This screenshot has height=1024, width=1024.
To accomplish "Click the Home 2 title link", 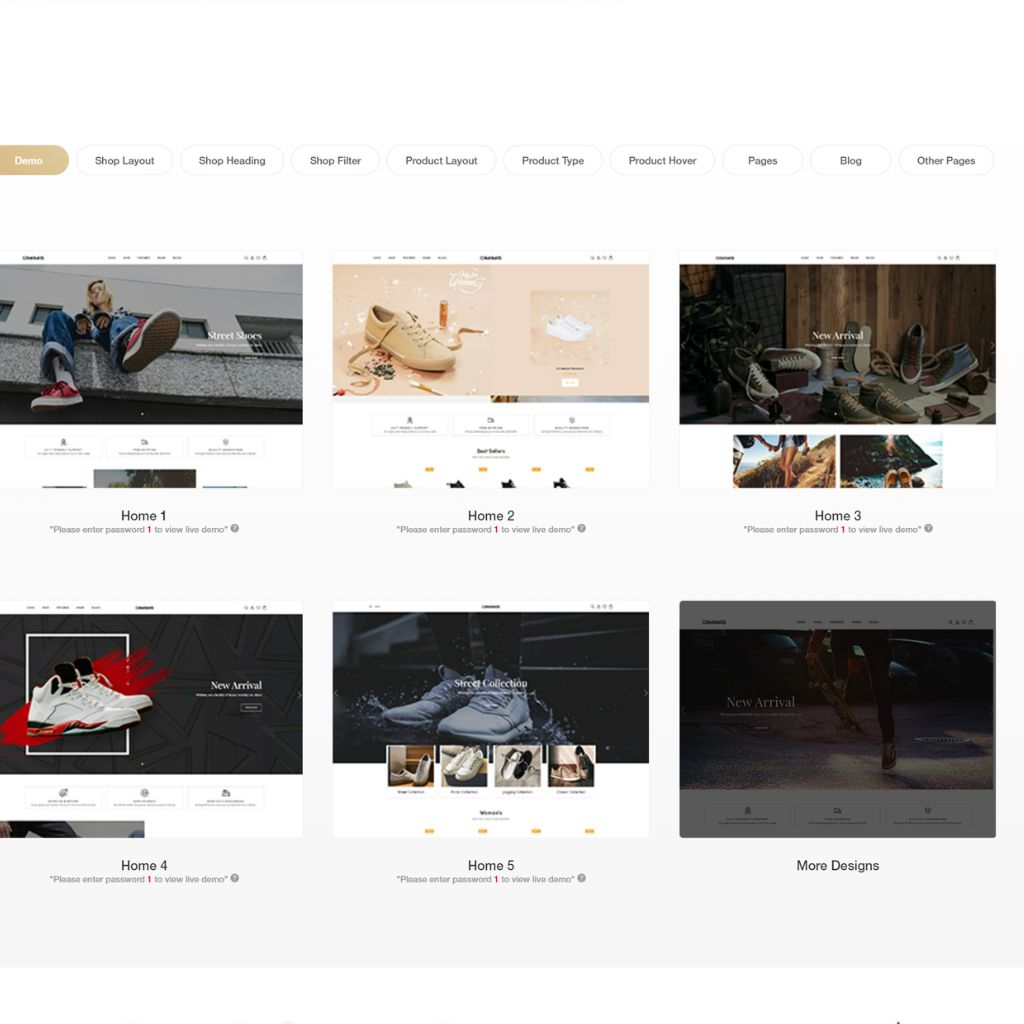I will coord(490,515).
